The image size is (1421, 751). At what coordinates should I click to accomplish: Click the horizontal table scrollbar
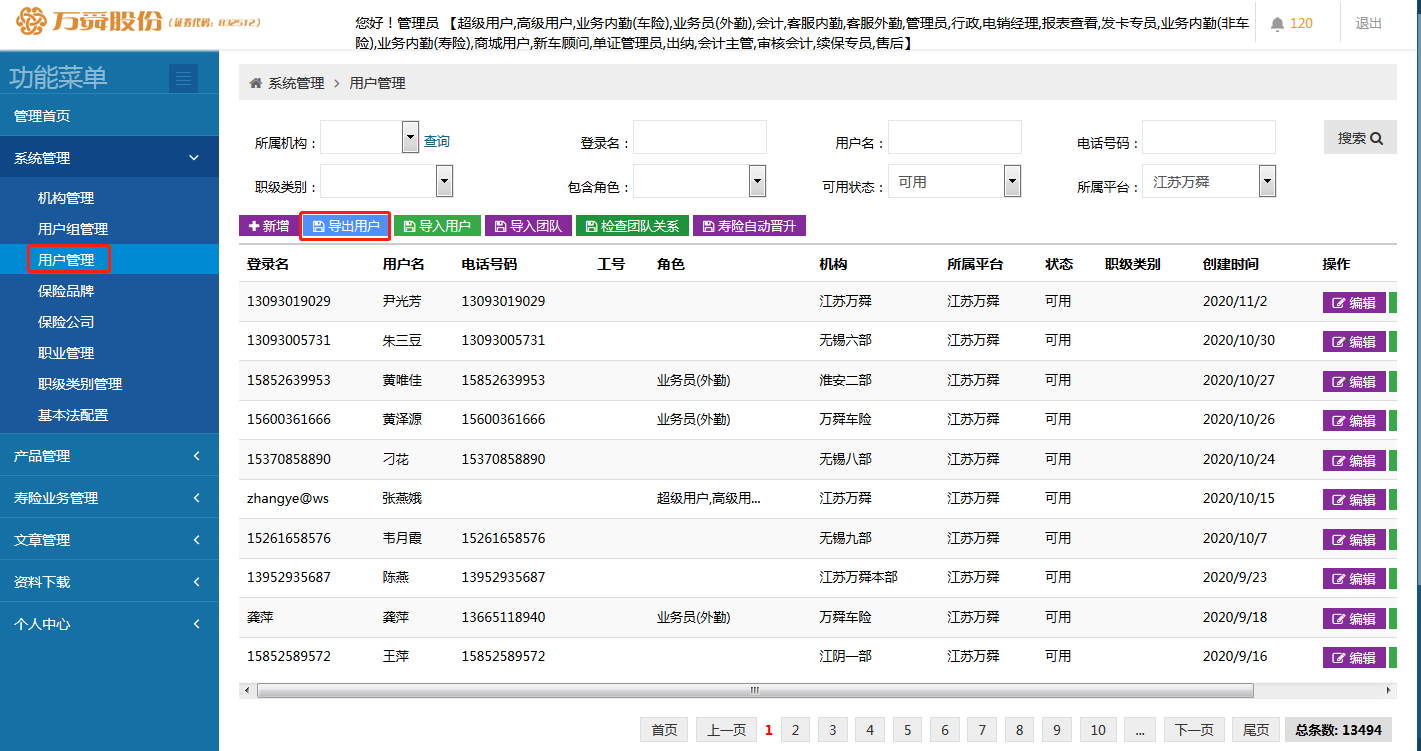point(755,690)
